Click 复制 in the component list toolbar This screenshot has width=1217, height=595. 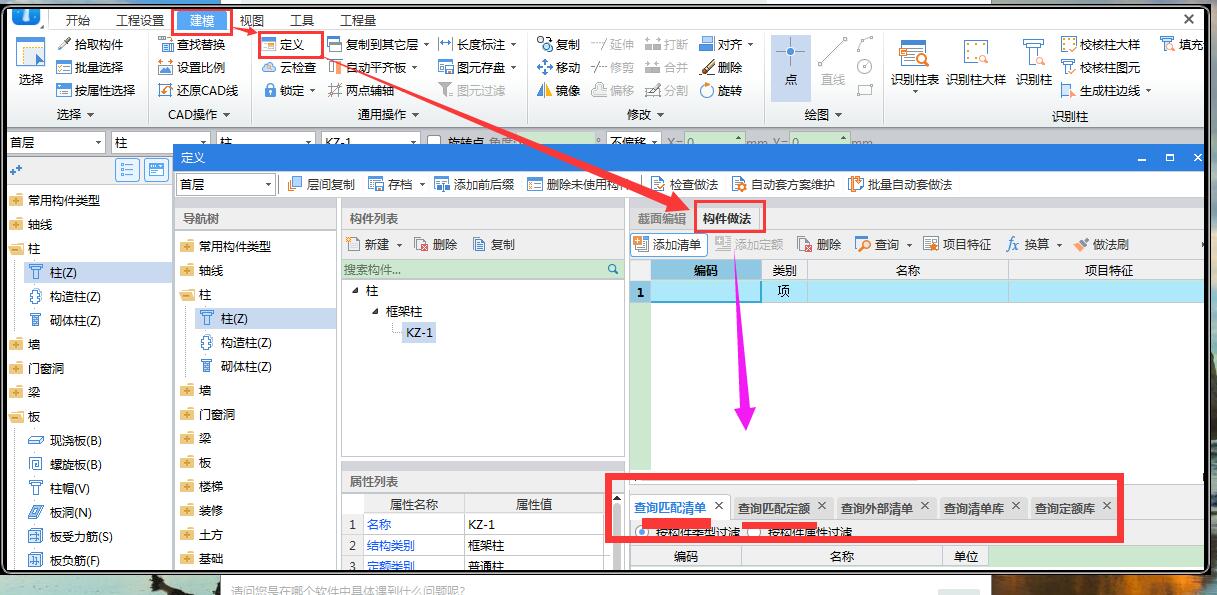(494, 245)
